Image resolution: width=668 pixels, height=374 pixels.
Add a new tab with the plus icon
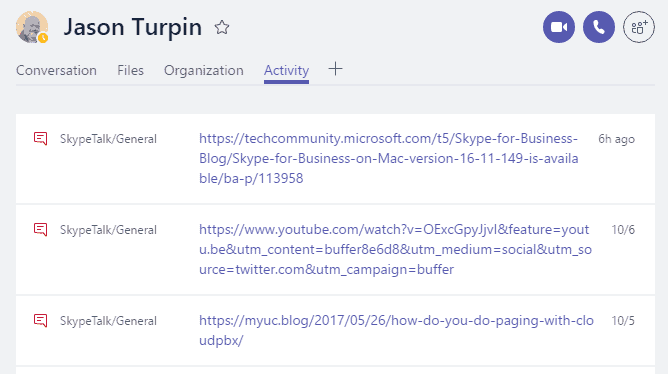tap(335, 69)
